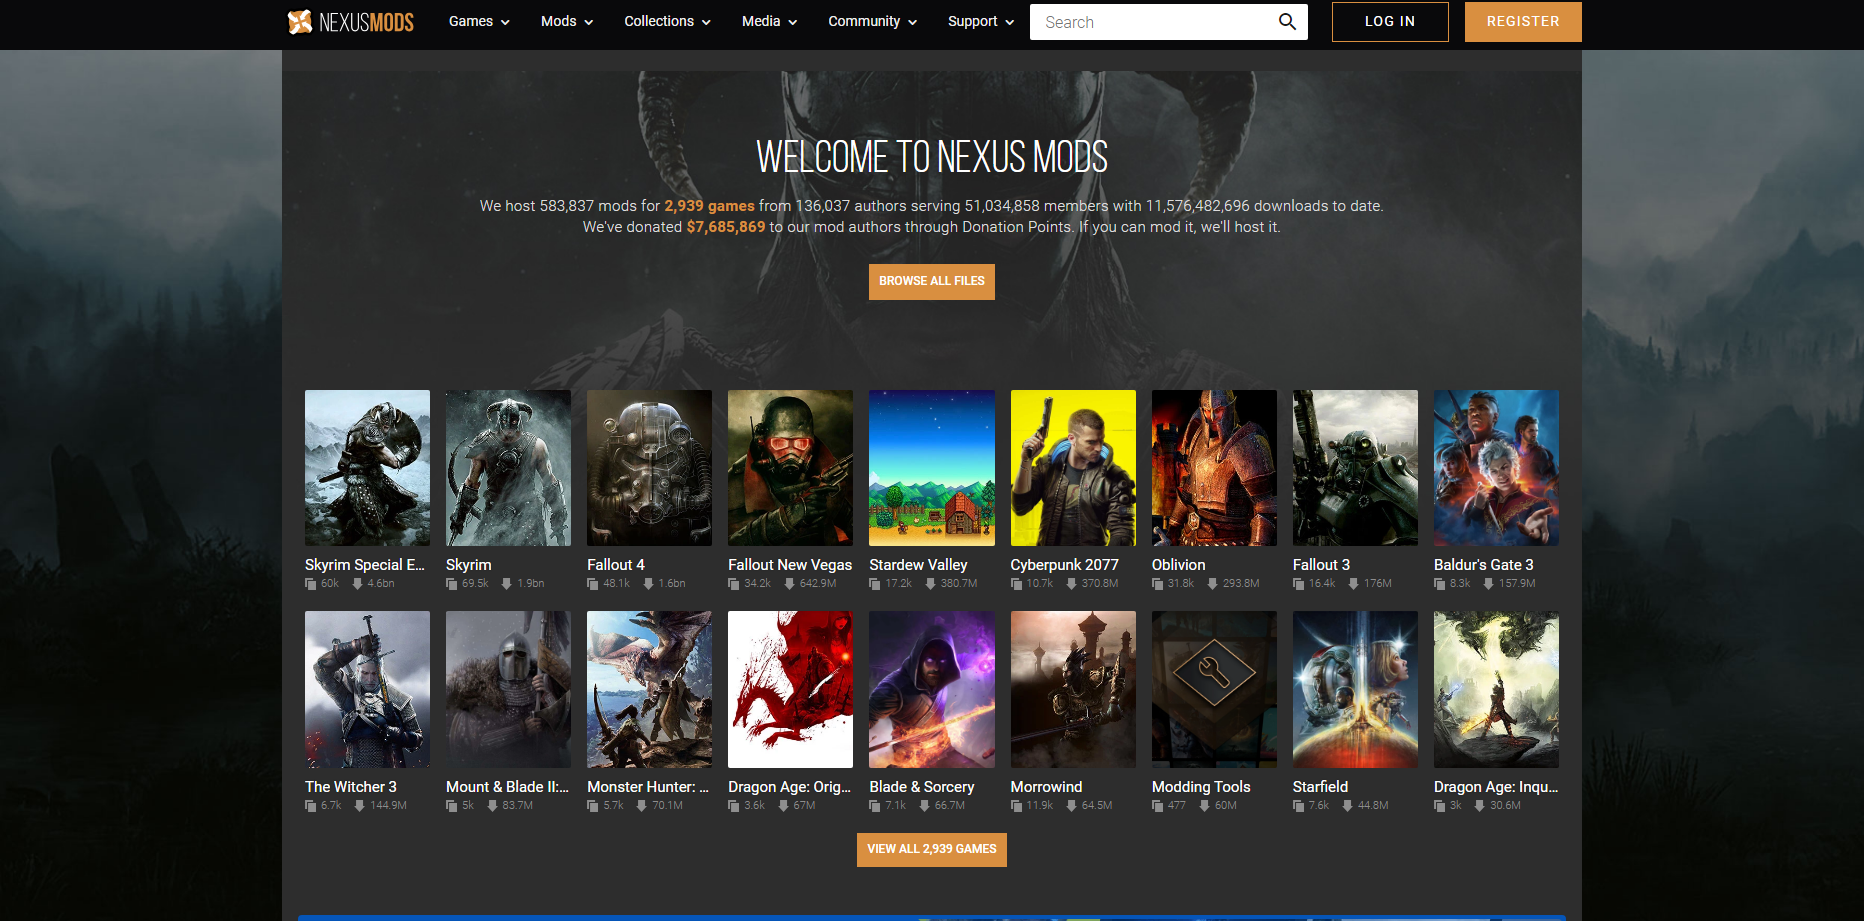Open the Media dropdown menu
Screen dimensions: 1866x921
click(x=769, y=22)
